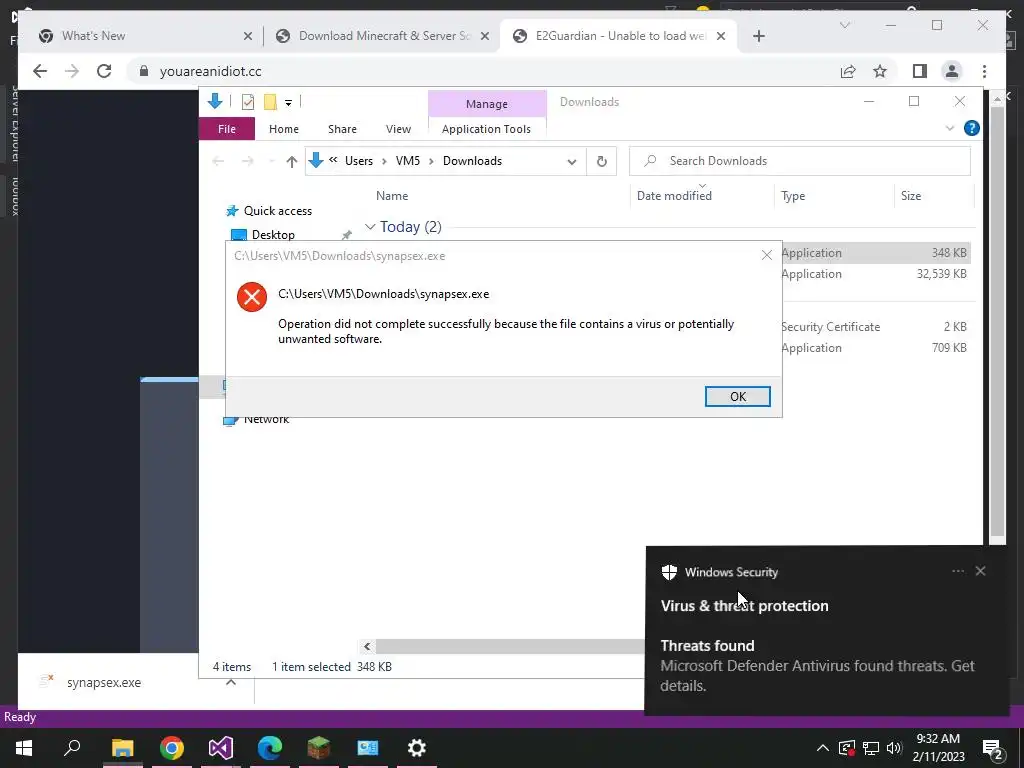1024x768 pixels.
Task: Sort by the Size column header
Action: (x=910, y=195)
